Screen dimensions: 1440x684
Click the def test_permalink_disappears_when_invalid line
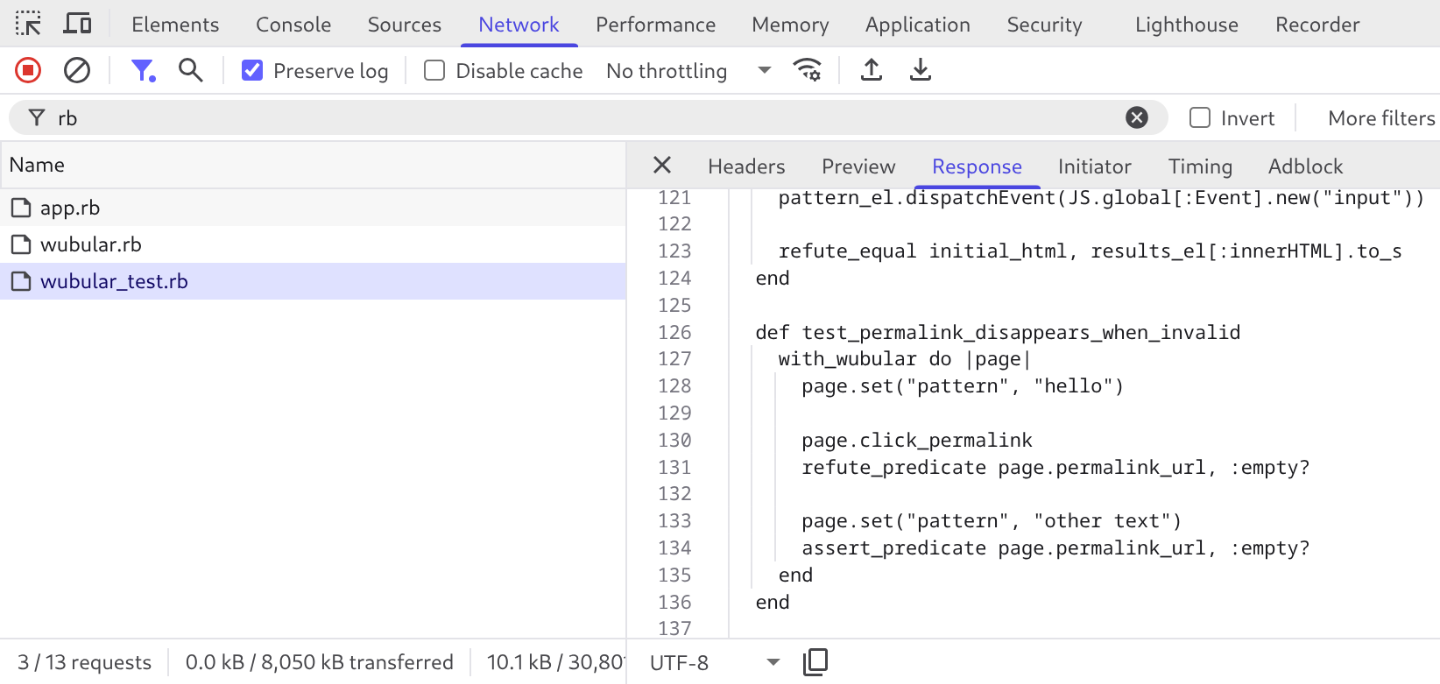pyautogui.click(x=998, y=332)
